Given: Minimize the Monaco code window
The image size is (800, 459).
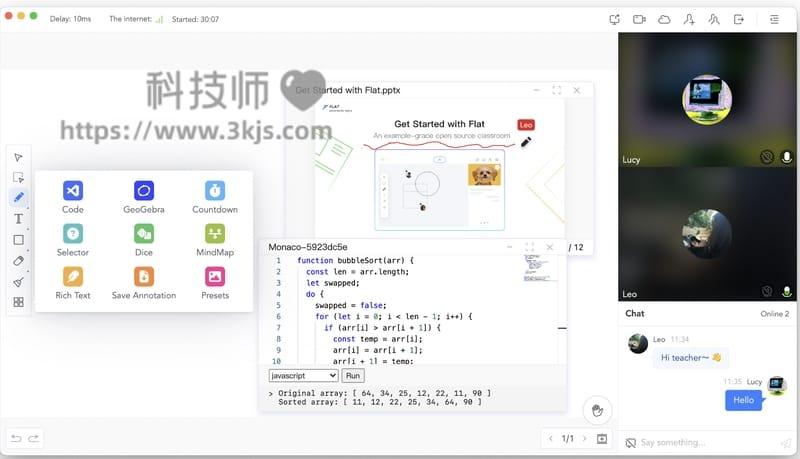Looking at the screenshot, I should coord(509,247).
